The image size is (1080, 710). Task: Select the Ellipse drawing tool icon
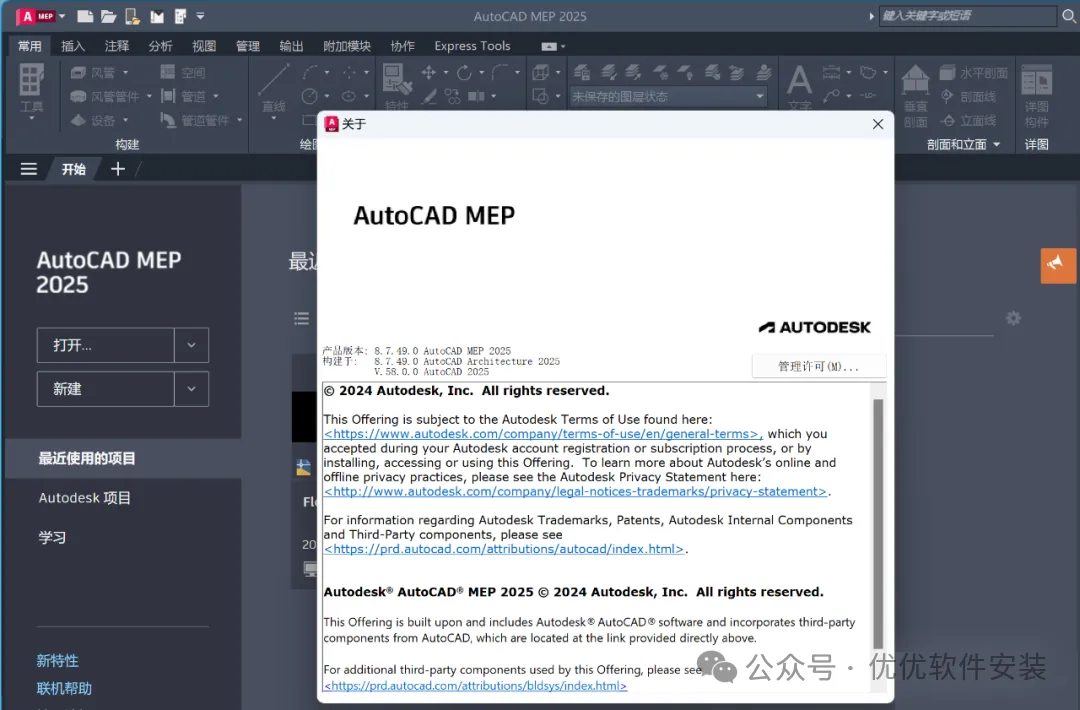[349, 96]
